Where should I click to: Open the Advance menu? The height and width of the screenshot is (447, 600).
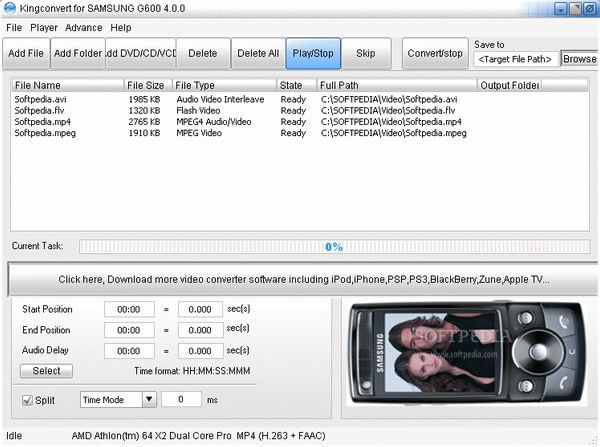tap(83, 28)
